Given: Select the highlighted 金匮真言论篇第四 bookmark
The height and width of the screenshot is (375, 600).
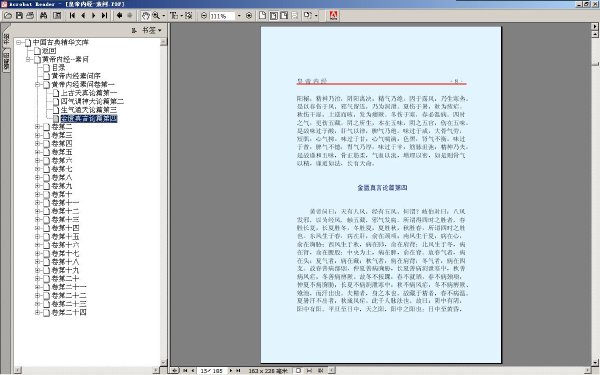Looking at the screenshot, I should pyautogui.click(x=89, y=119).
